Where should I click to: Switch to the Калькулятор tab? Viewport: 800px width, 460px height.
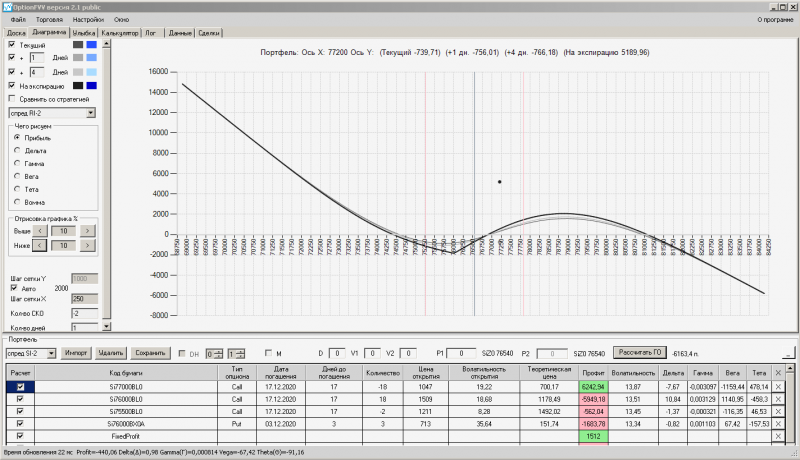tap(120, 33)
